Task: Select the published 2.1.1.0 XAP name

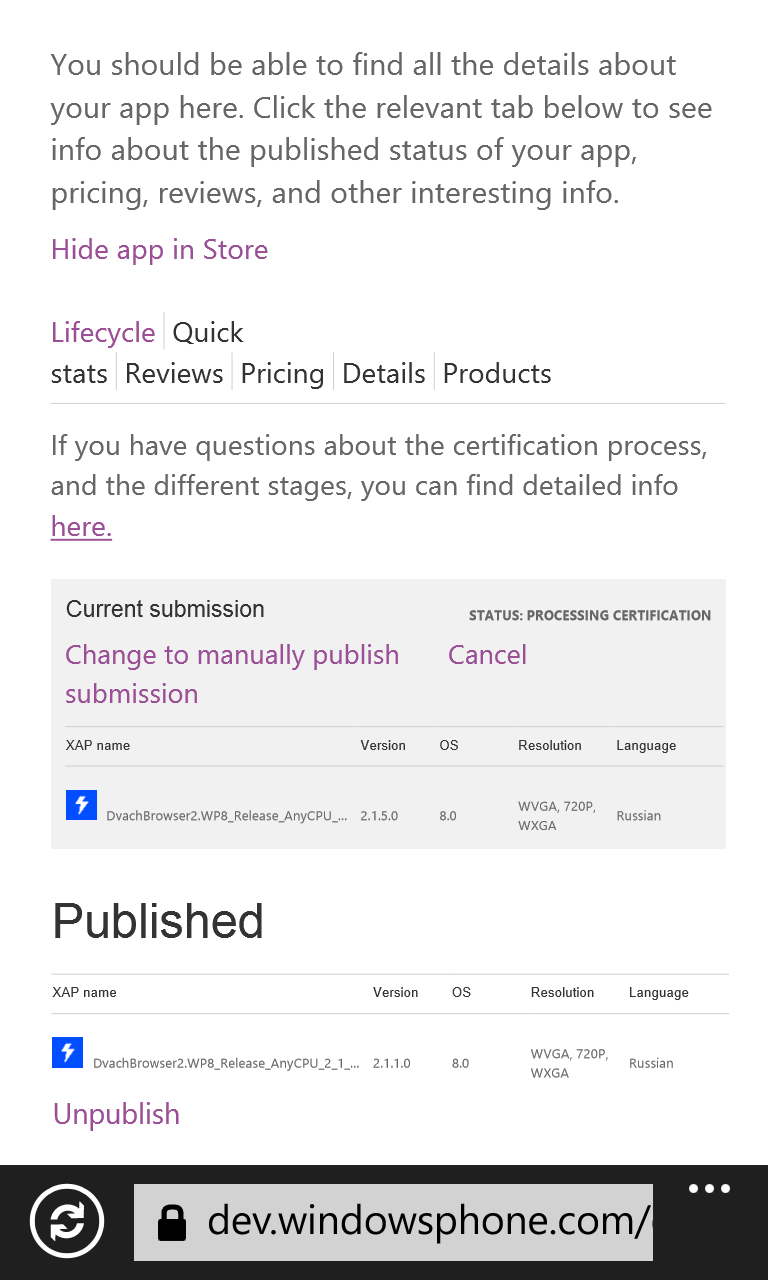Action: click(227, 1063)
